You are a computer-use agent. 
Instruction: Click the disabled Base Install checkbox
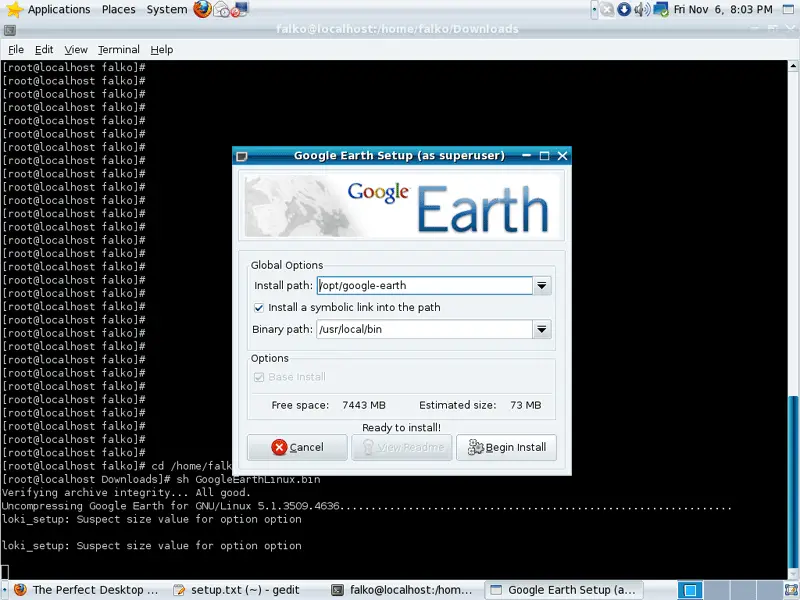[259, 377]
